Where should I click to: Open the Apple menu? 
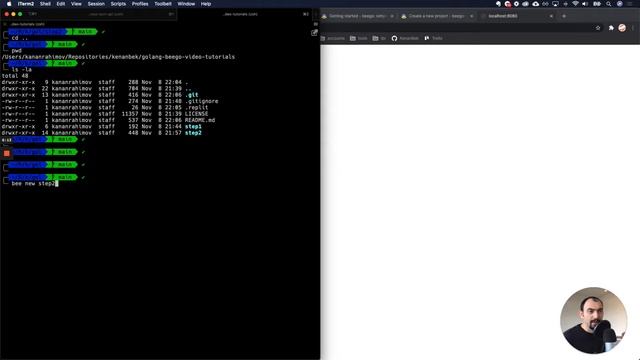pos(9,4)
